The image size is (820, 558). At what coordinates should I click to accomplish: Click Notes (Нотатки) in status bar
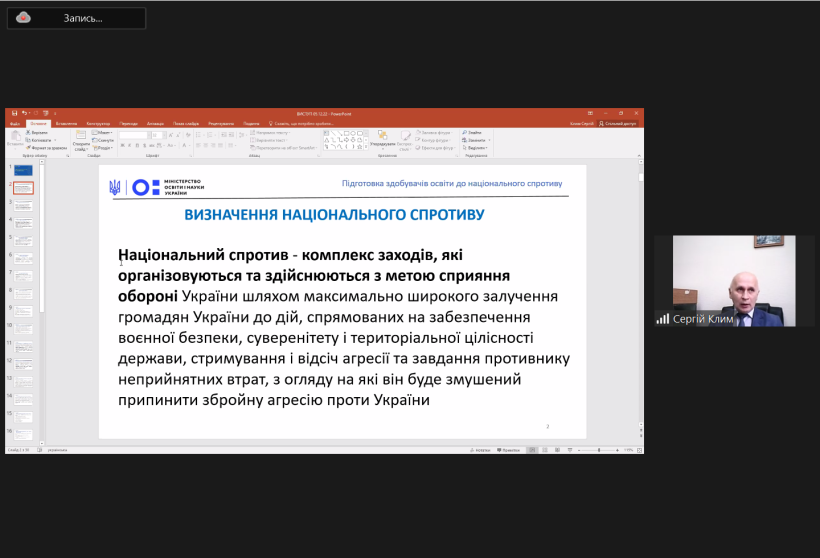coord(480,450)
